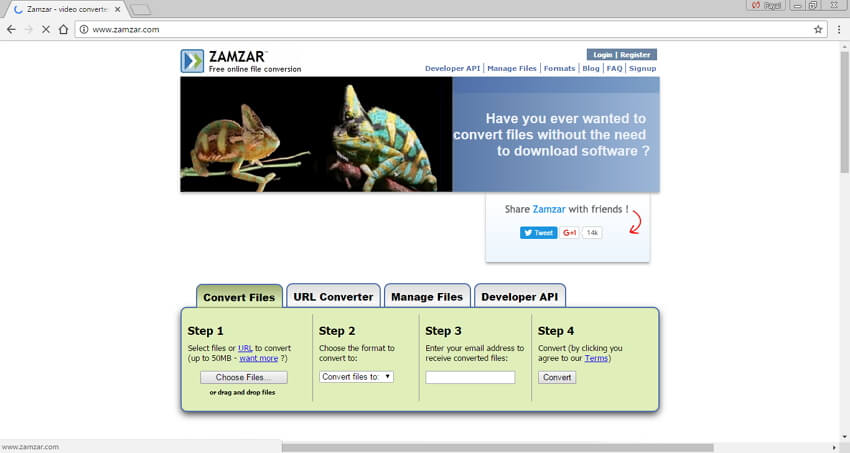The height and width of the screenshot is (453, 850).
Task: Open a new browser tab
Action: pyautogui.click(x=140, y=9)
